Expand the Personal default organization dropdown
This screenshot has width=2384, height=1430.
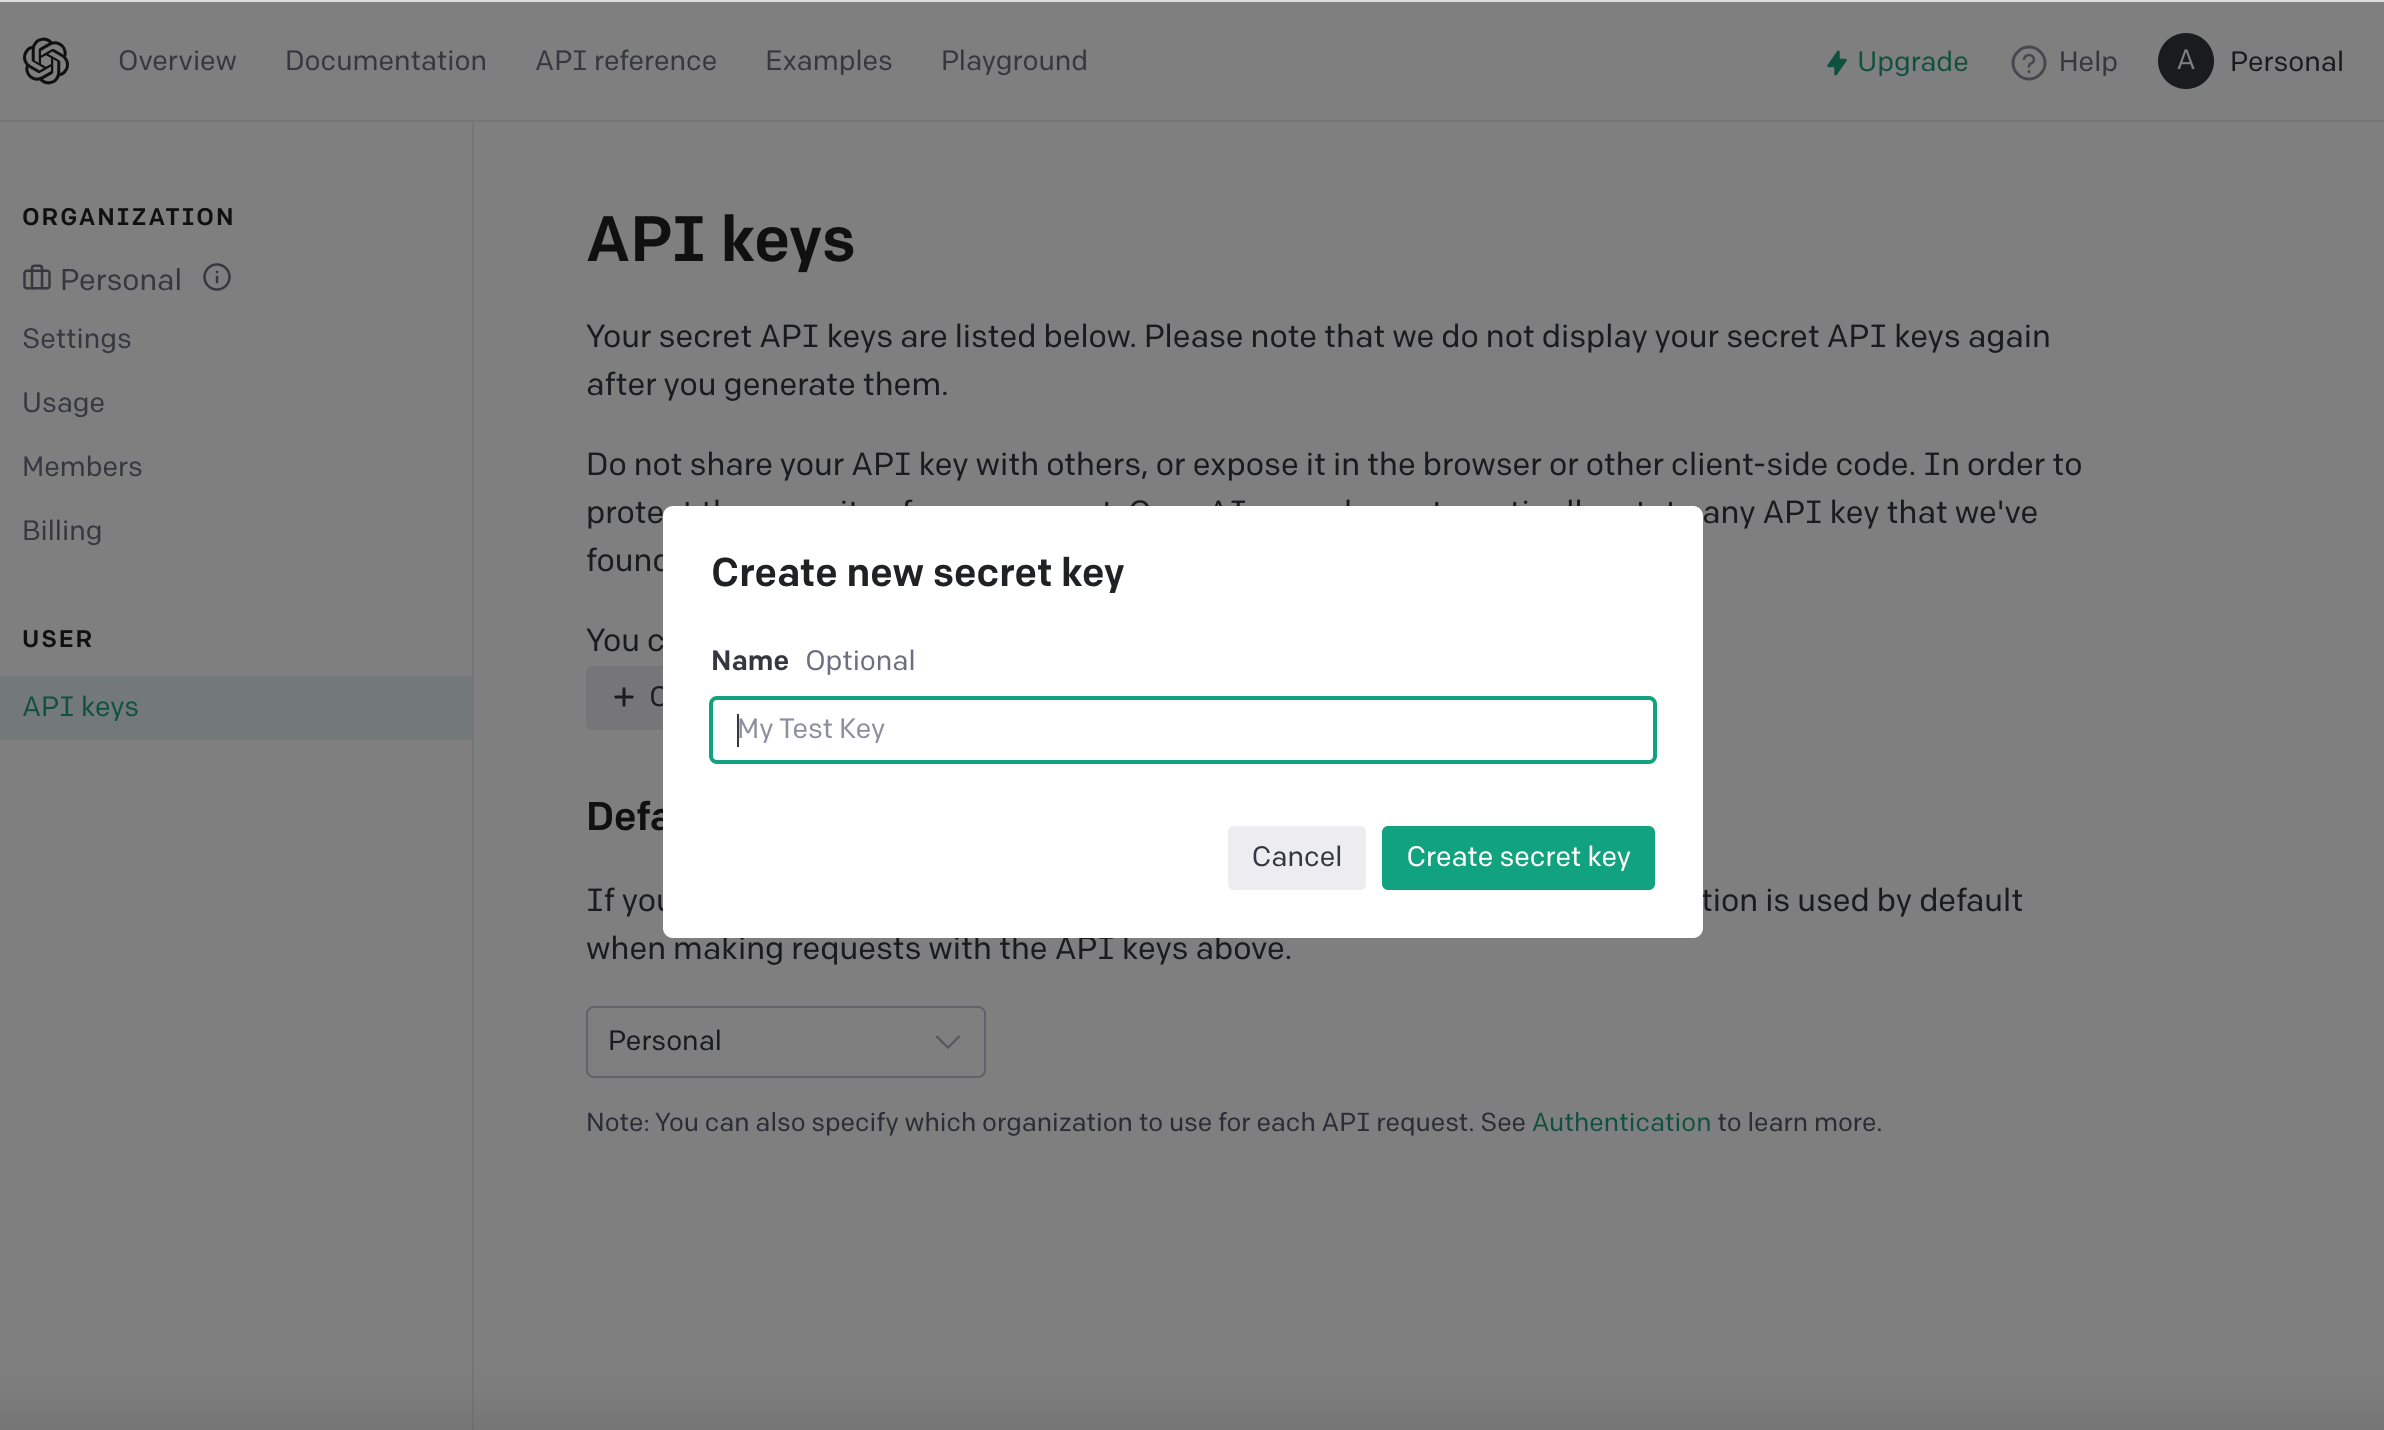coord(785,1041)
